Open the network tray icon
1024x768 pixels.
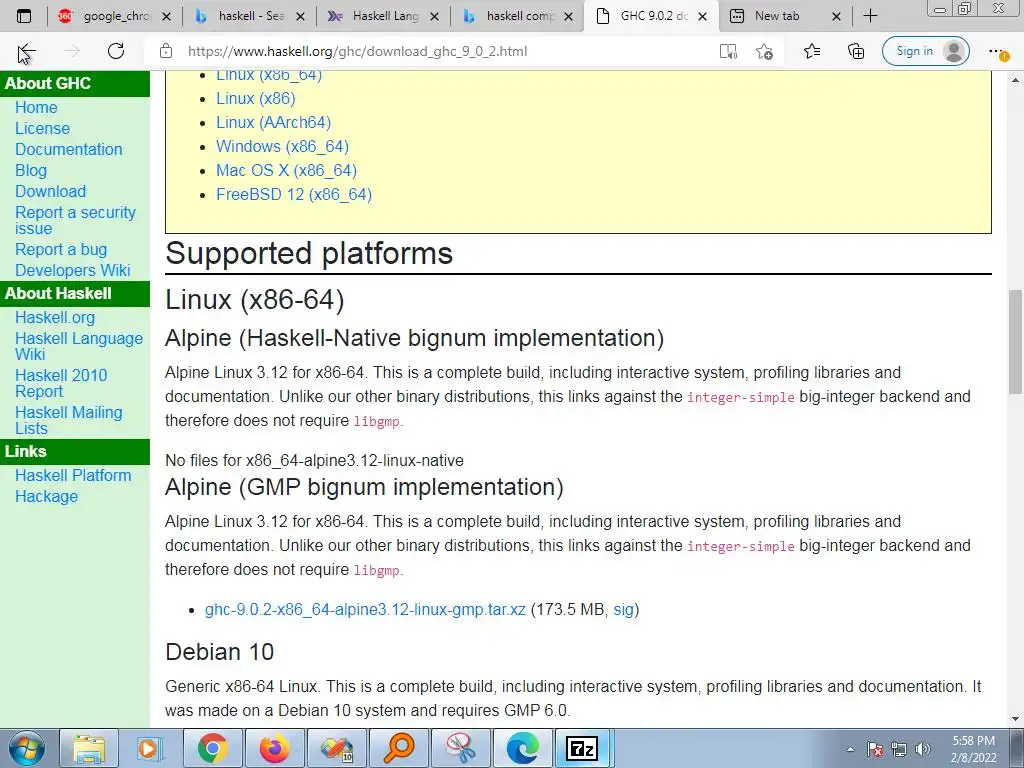click(x=899, y=749)
